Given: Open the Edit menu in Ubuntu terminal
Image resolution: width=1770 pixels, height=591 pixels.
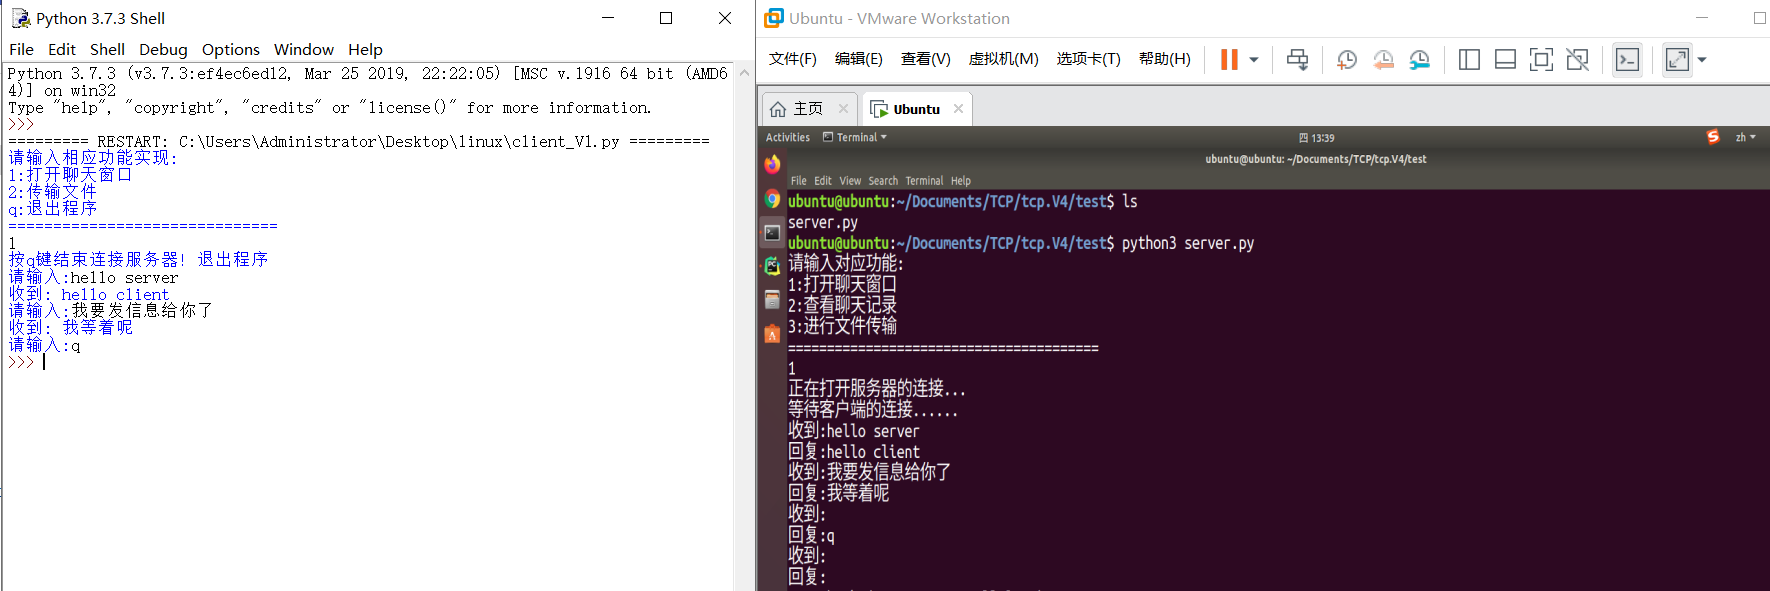Looking at the screenshot, I should [823, 181].
